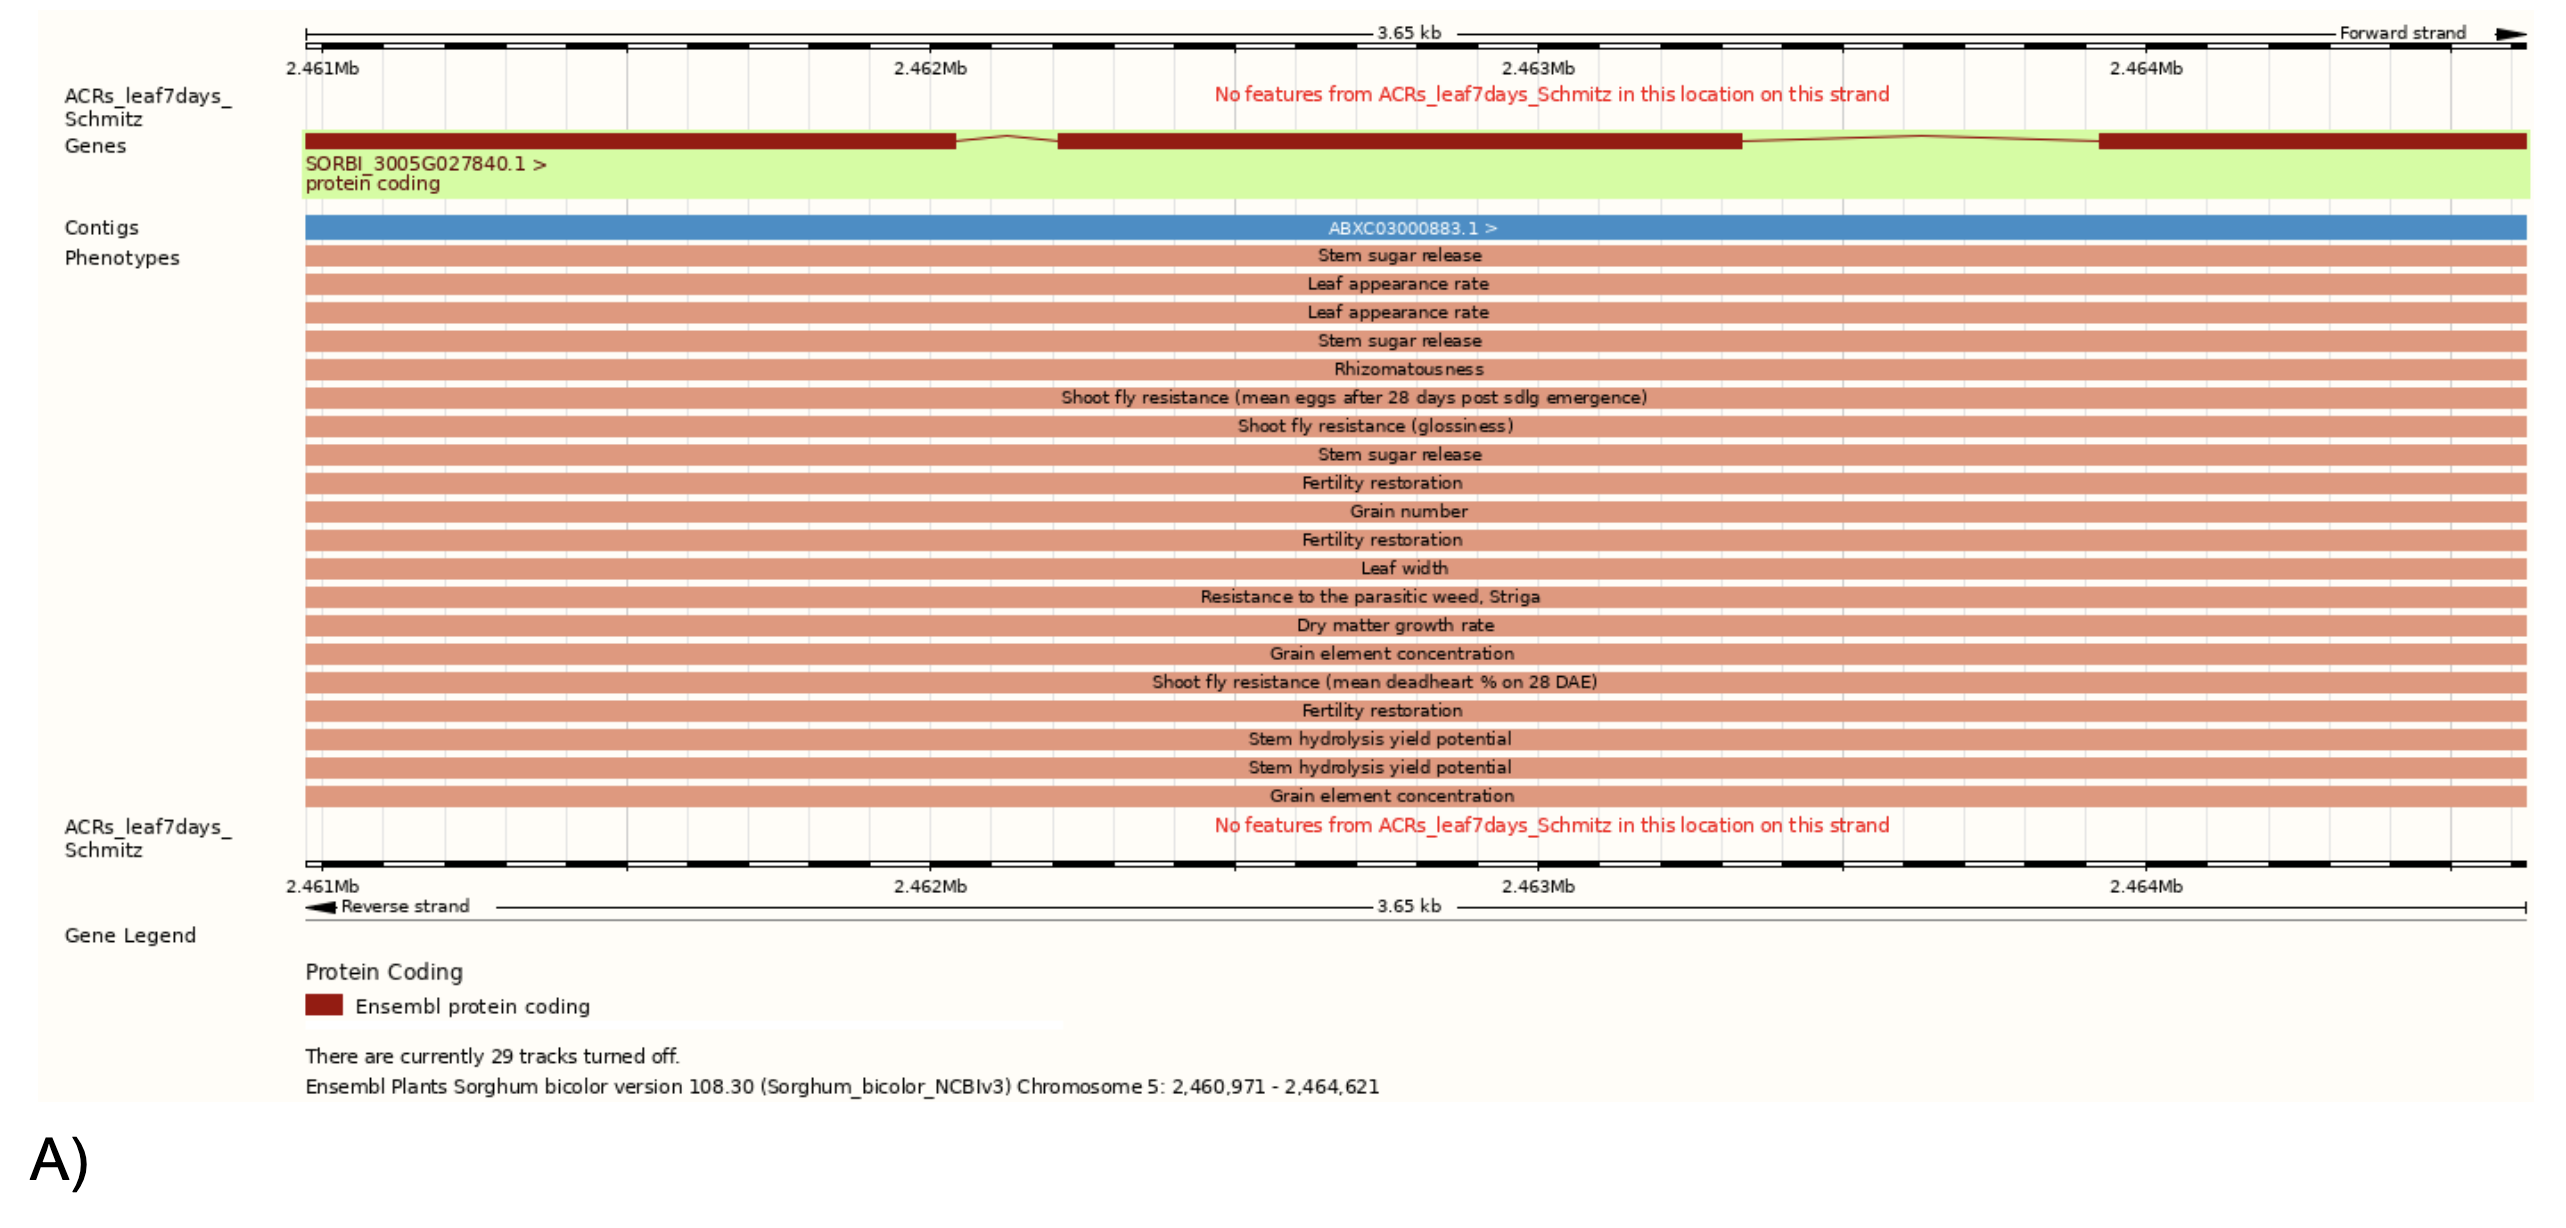This screenshot has width=2566, height=1228.
Task: Select the Grain number phenotype feature
Action: [1408, 511]
